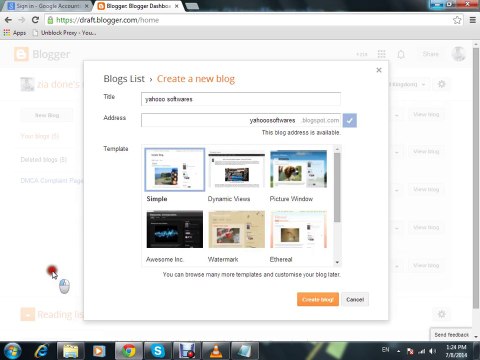Open the Windows Start menu
The image size is (480, 360).
(12, 351)
